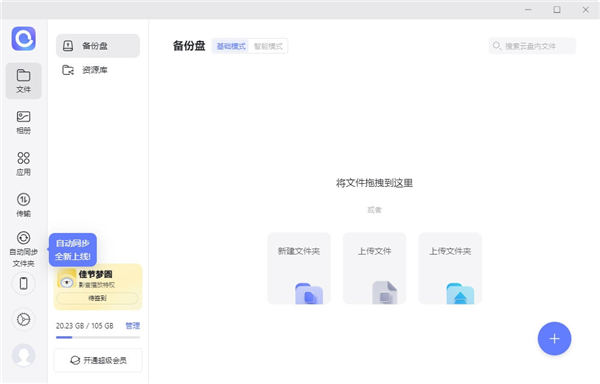600x384 pixels.
Task: Click the 开通超级会员 button
Action: point(98,360)
